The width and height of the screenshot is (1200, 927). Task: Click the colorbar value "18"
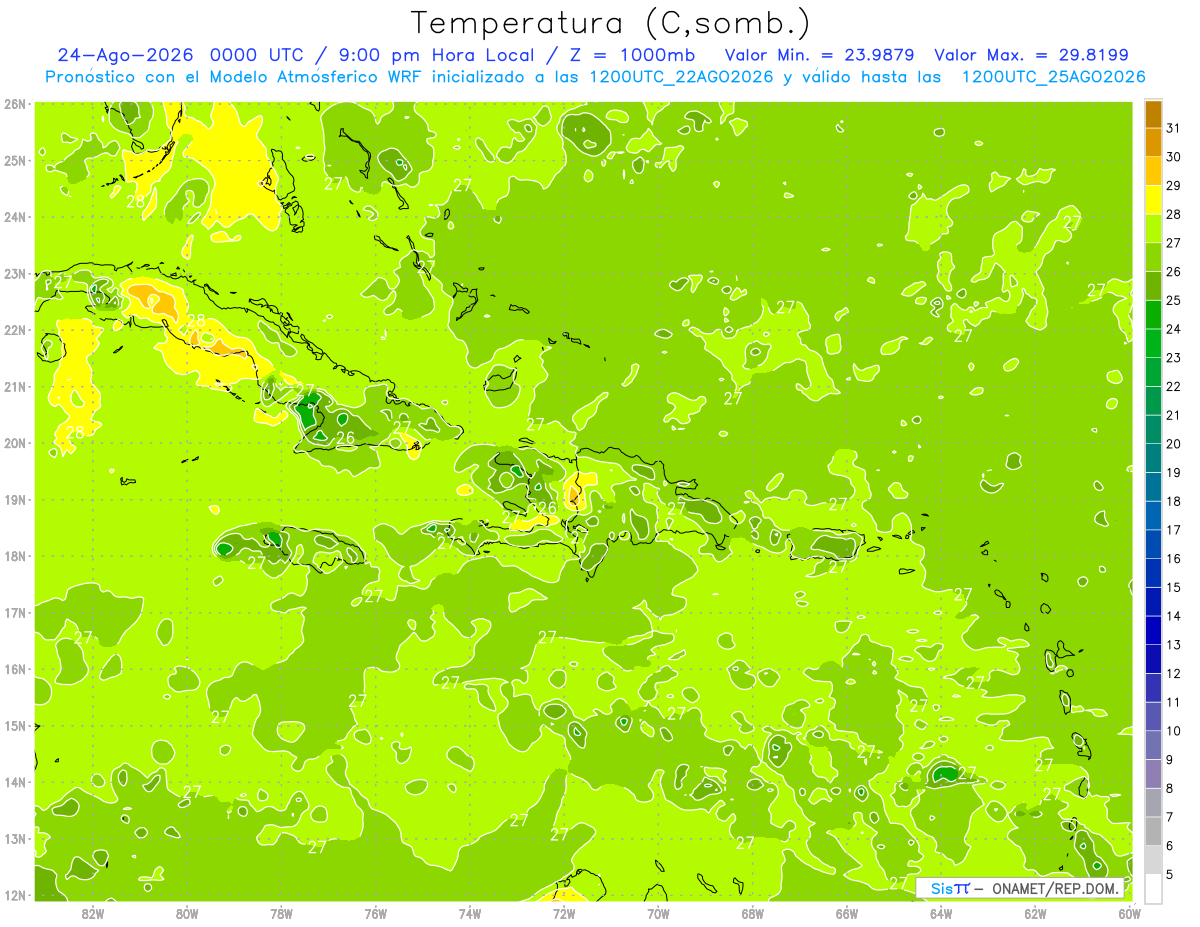click(1173, 501)
